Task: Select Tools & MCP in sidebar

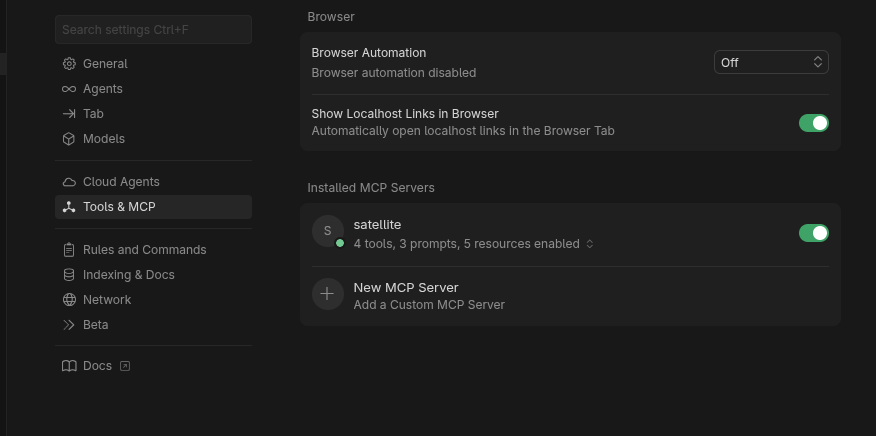Action: pyautogui.click(x=119, y=207)
